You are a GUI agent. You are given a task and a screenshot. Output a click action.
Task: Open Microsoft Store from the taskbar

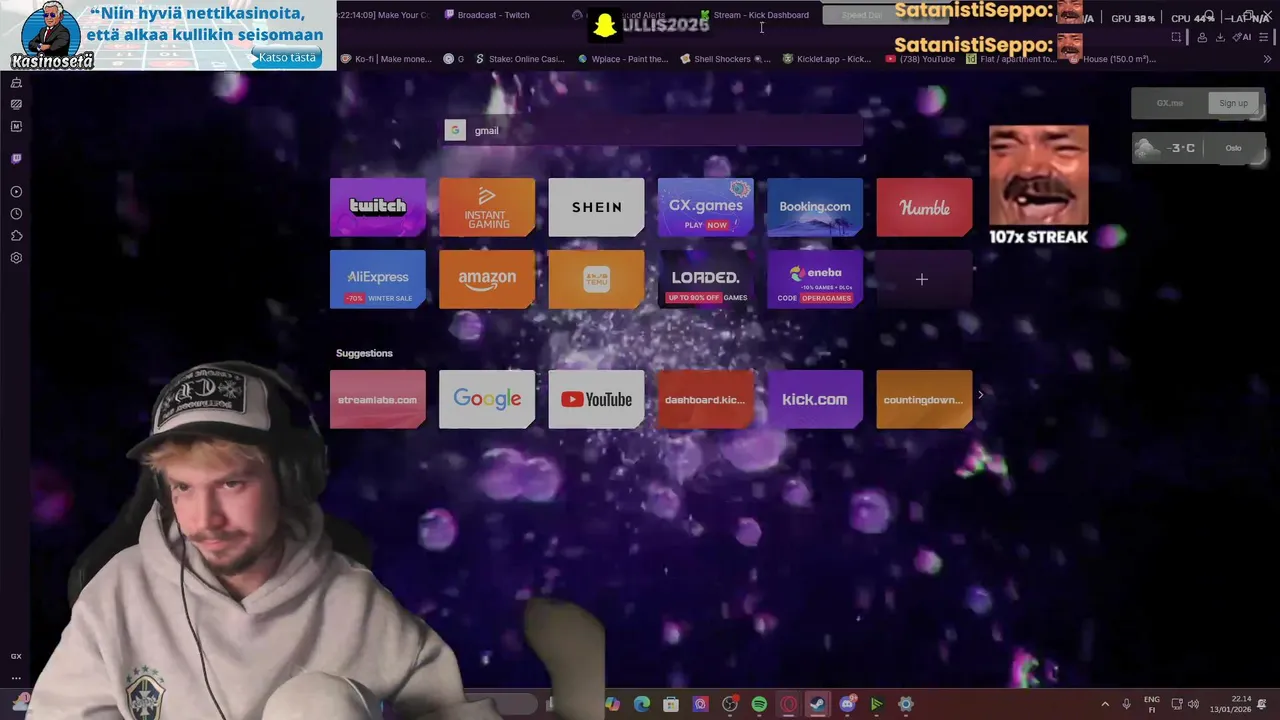671,704
